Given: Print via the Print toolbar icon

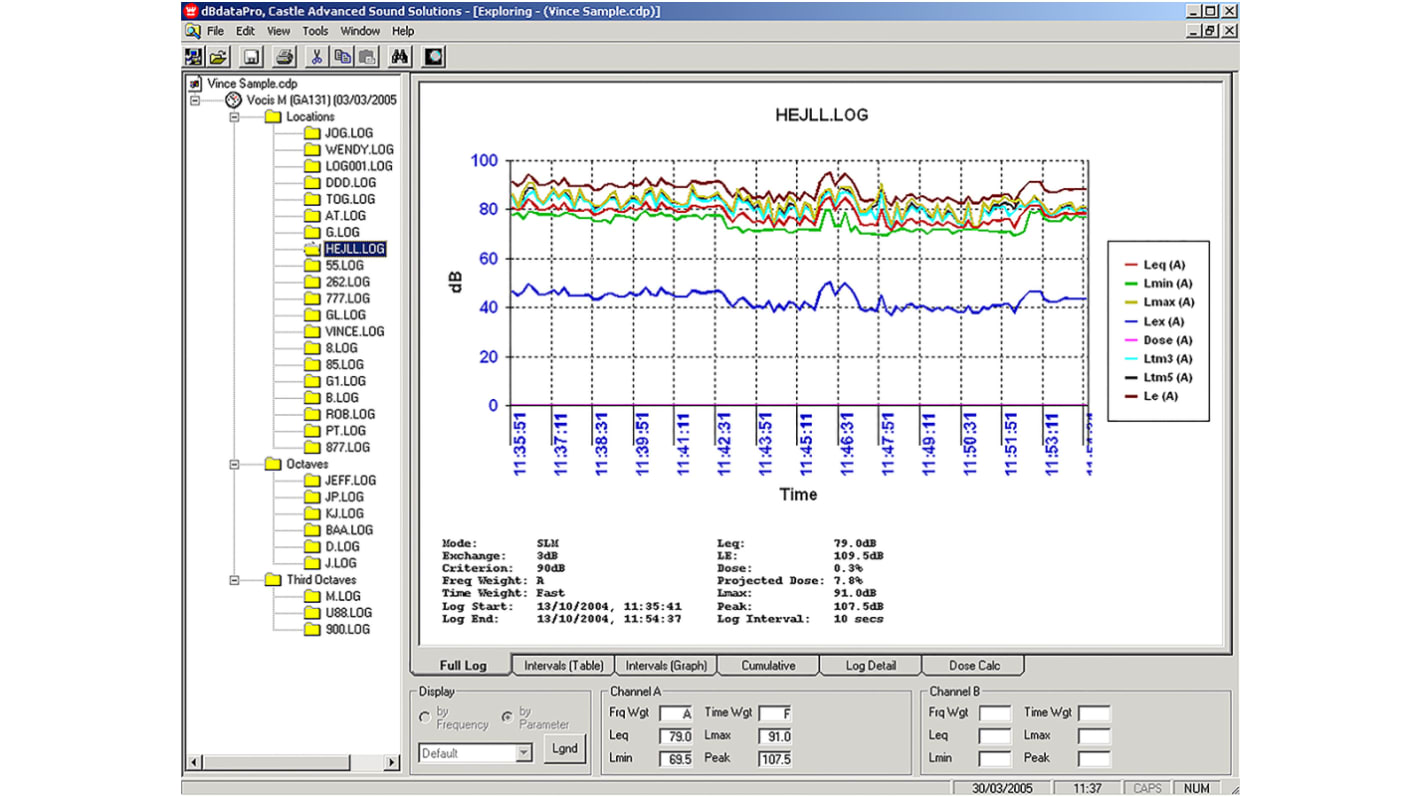Looking at the screenshot, I should [x=284, y=56].
